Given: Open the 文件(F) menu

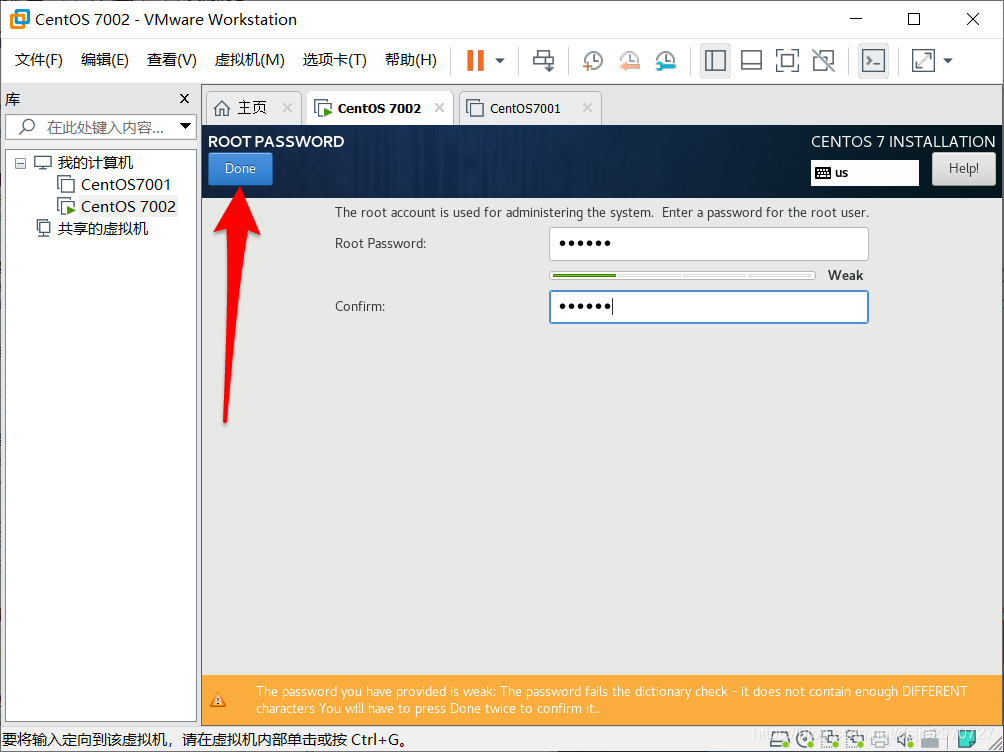Looking at the screenshot, I should 38,60.
